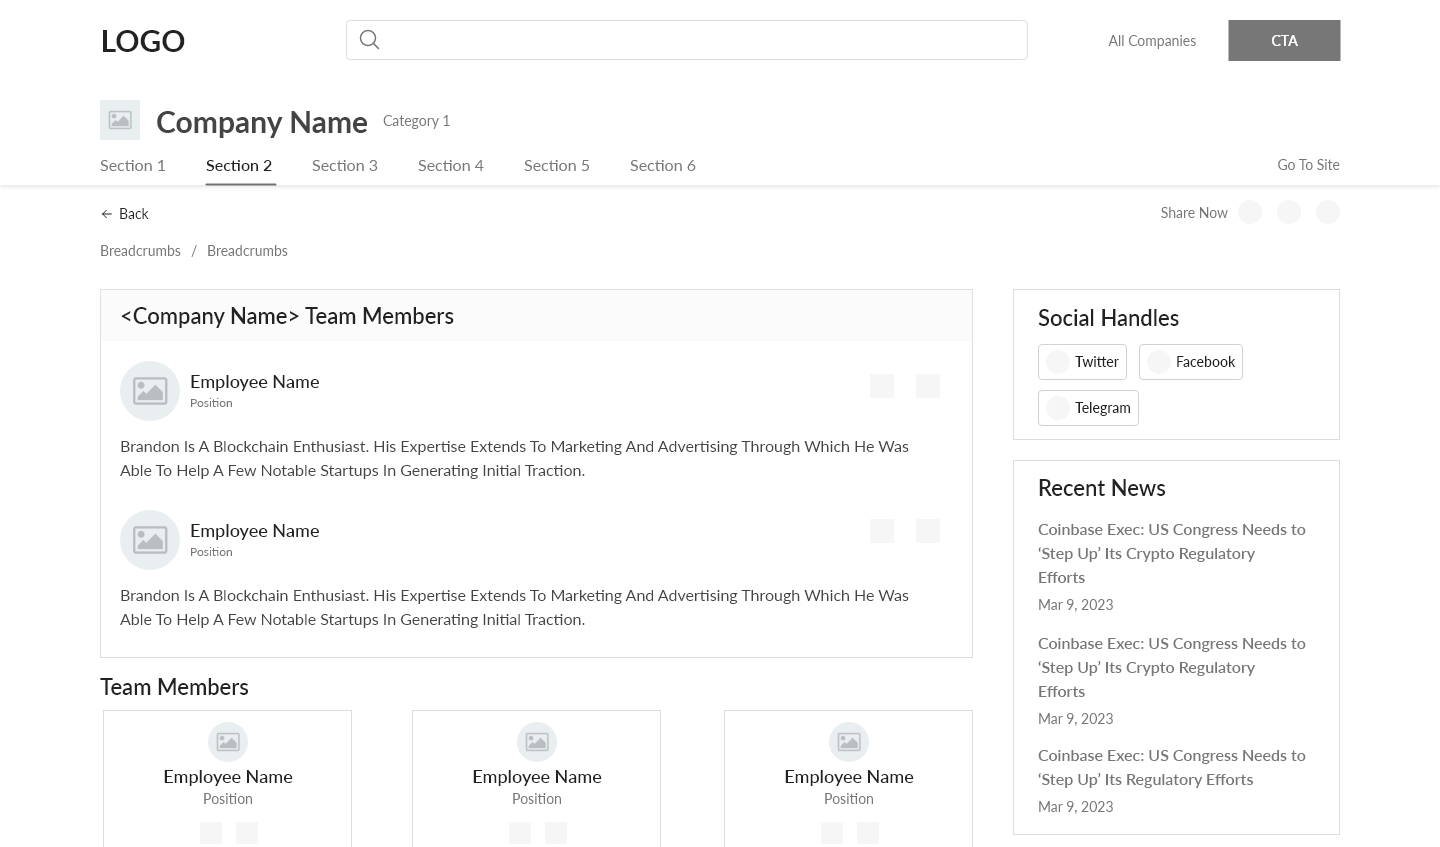The width and height of the screenshot is (1440, 847).
Task: Click first employee's right social square icon
Action: (928, 386)
